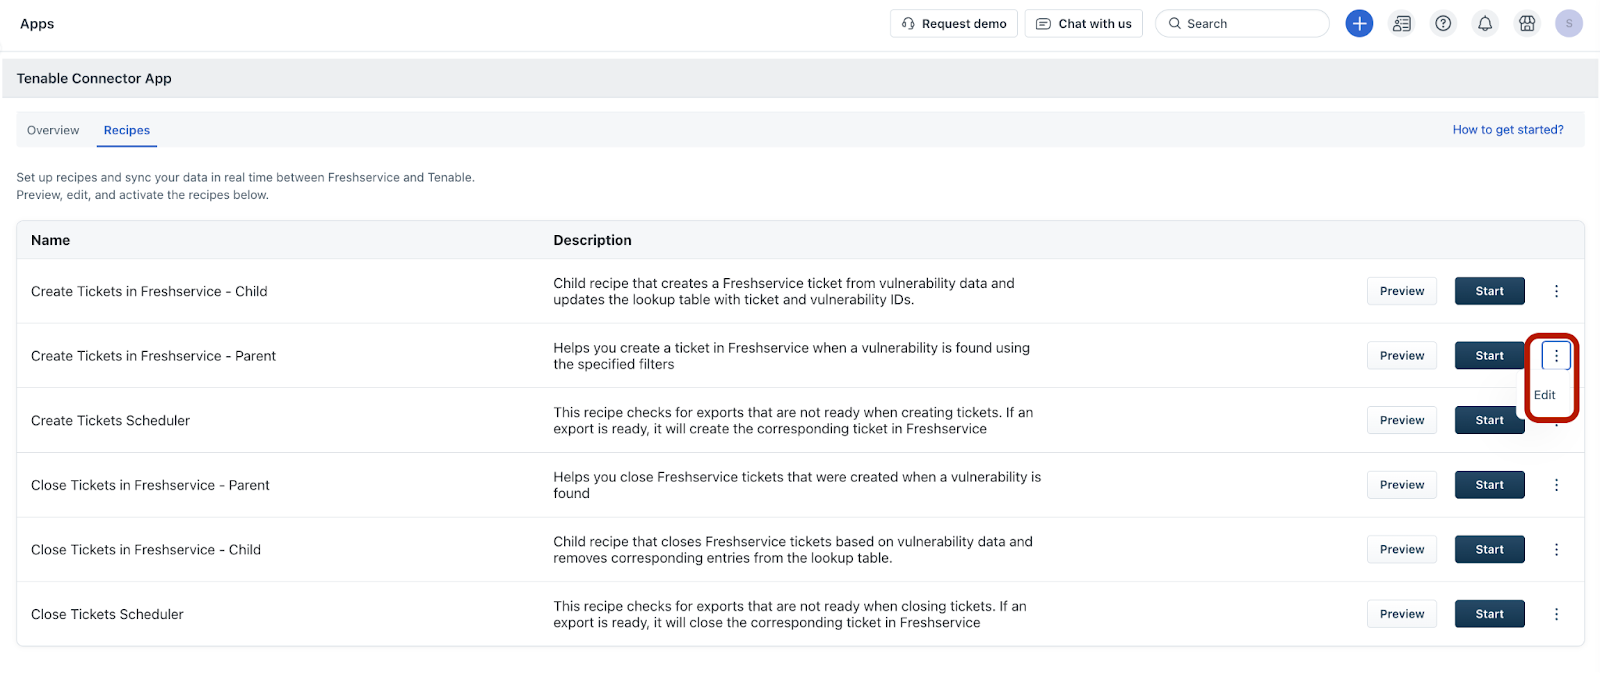Open more options for Close Tickets Parent
The height and width of the screenshot is (673, 1600).
tap(1556, 485)
